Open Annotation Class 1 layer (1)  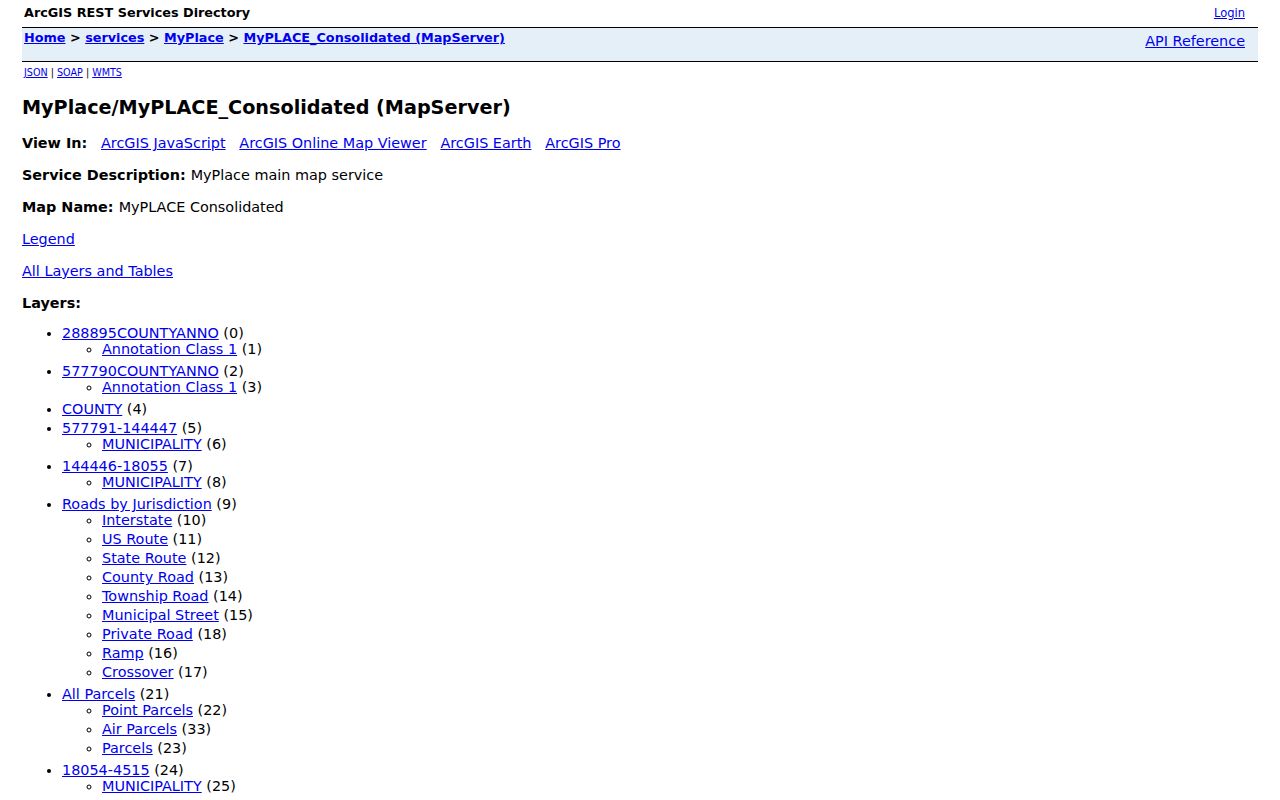169,349
